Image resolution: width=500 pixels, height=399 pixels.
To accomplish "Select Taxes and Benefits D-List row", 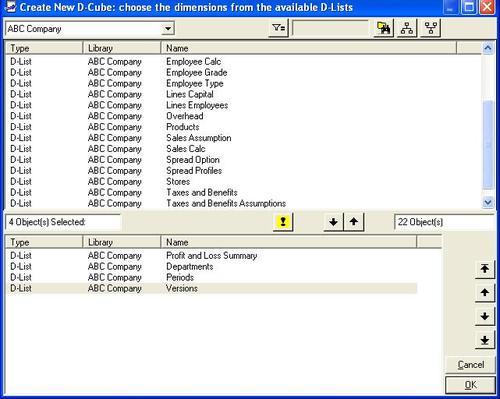I will [243, 192].
